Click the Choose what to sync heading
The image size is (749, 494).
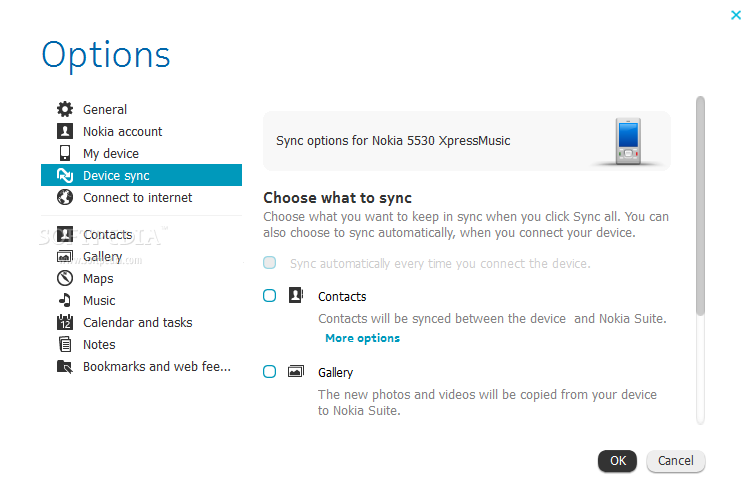click(x=337, y=198)
